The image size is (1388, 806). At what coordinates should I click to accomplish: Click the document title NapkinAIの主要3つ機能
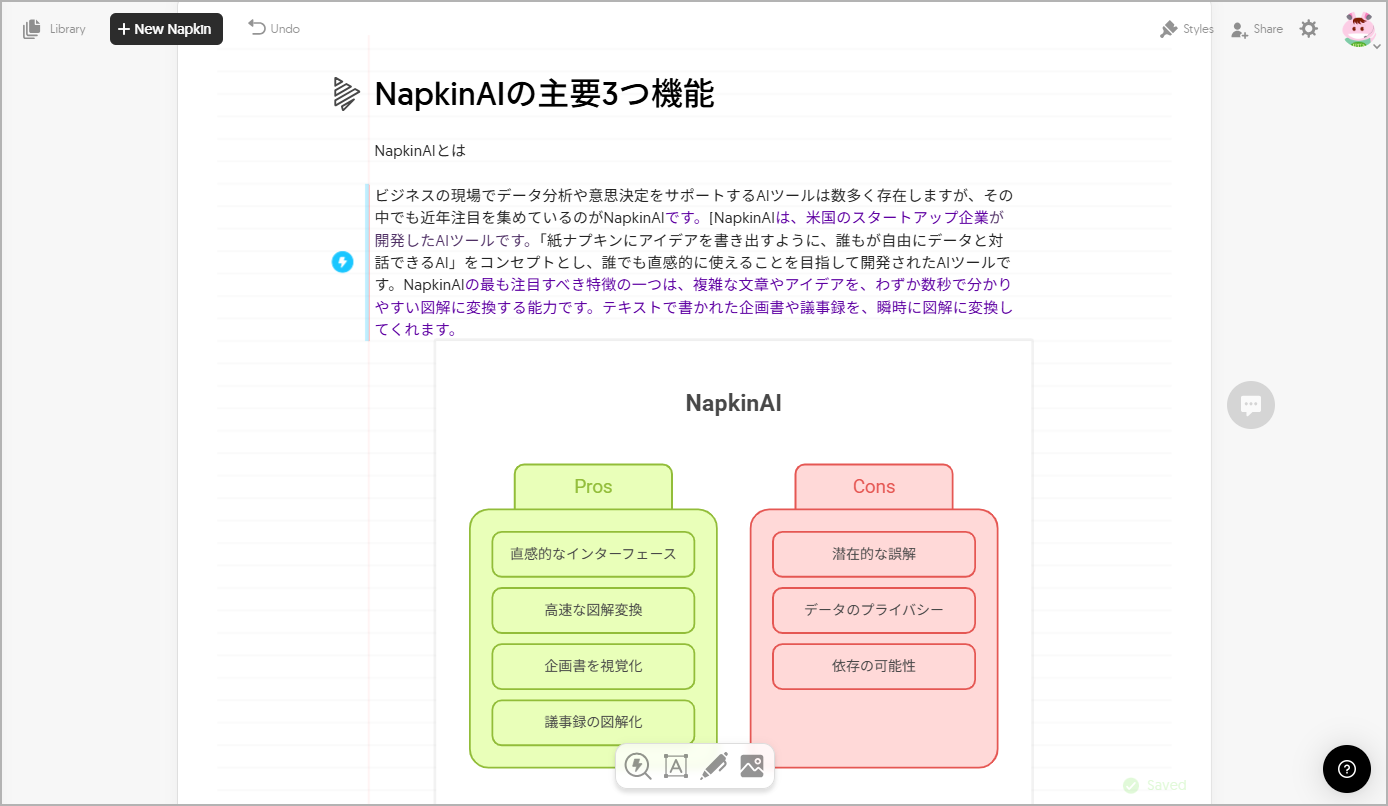[544, 94]
